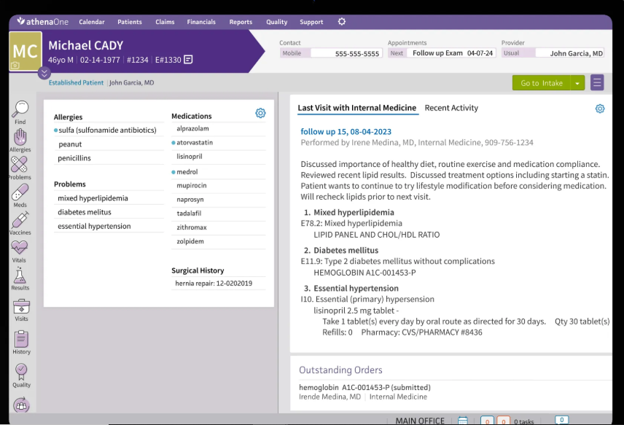
Task: Open the Claims menu
Action: click(x=165, y=22)
